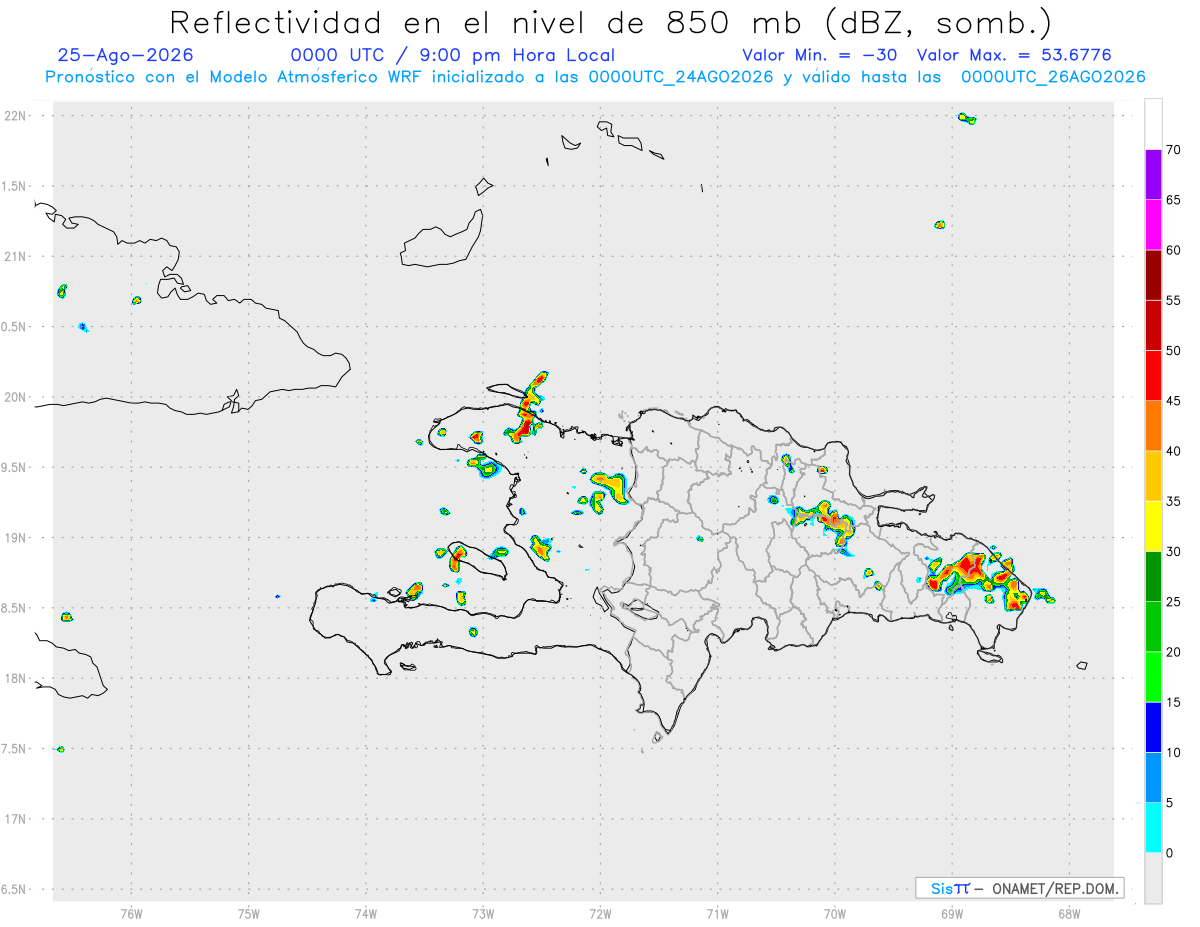Click the '0' value on the color bar

click(1170, 853)
